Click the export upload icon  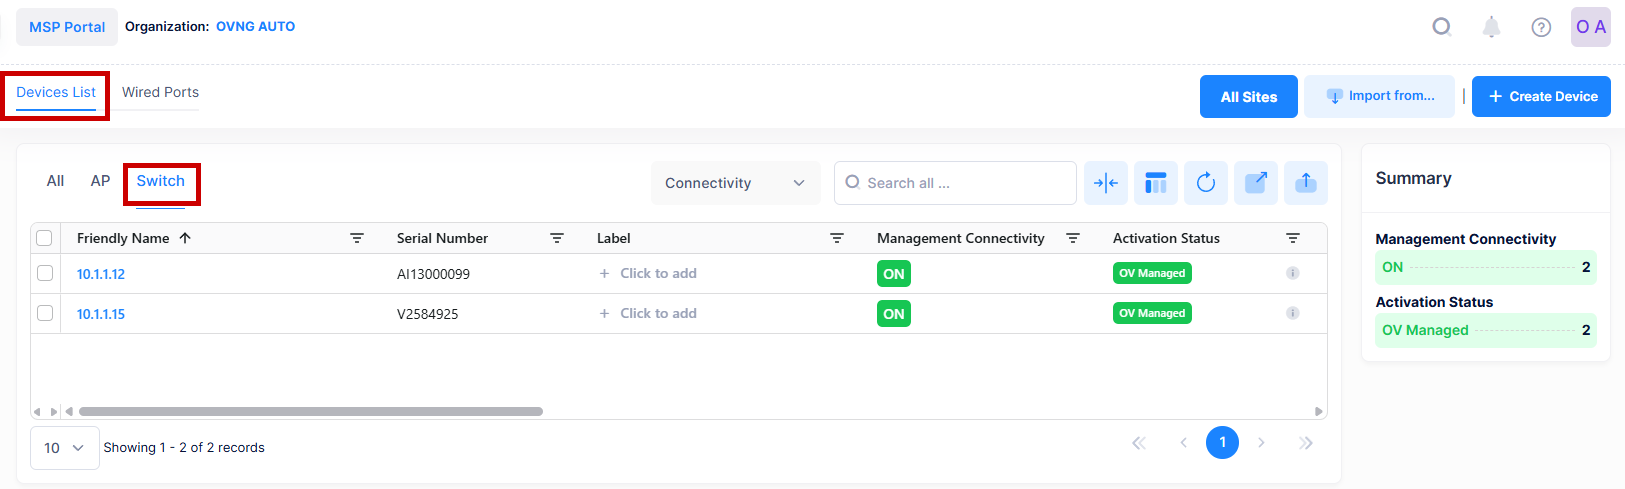(1305, 183)
